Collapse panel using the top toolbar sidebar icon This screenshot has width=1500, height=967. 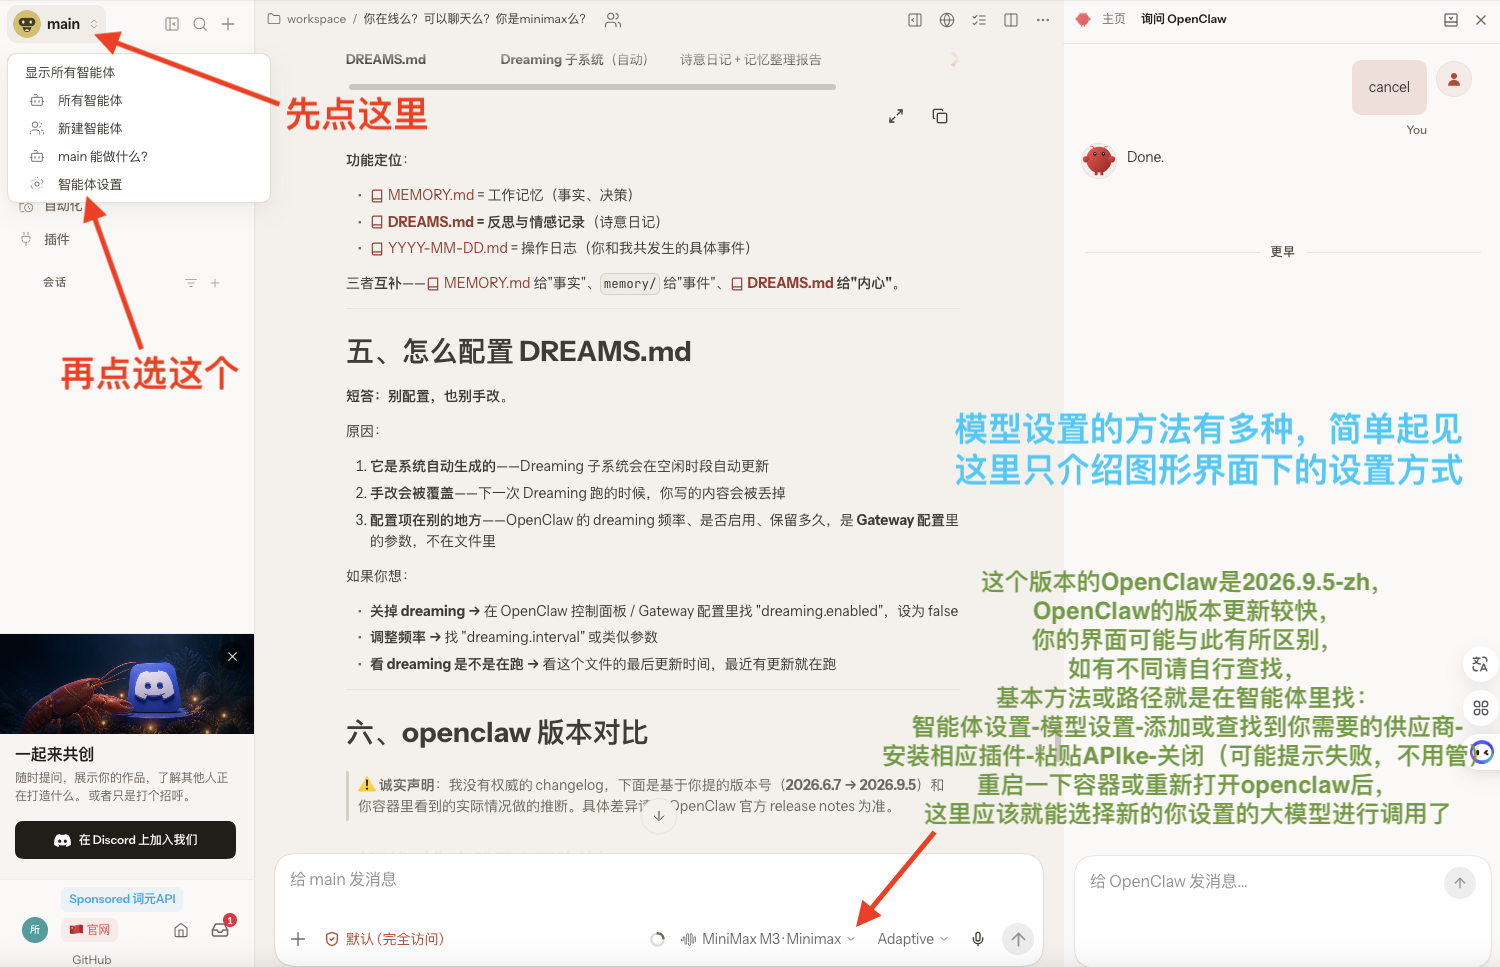(915, 20)
